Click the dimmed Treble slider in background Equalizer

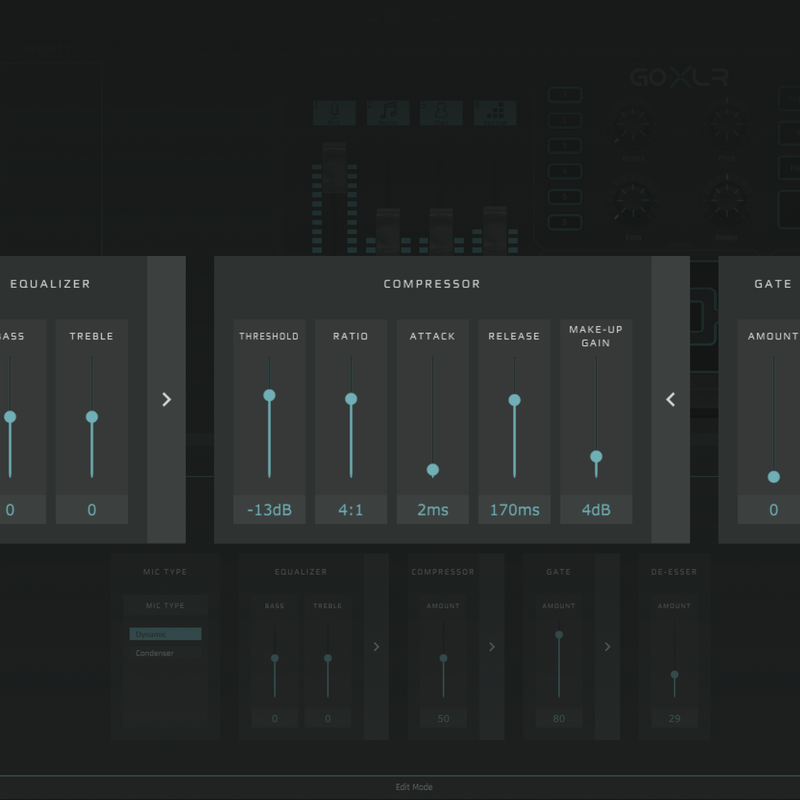coord(328,658)
